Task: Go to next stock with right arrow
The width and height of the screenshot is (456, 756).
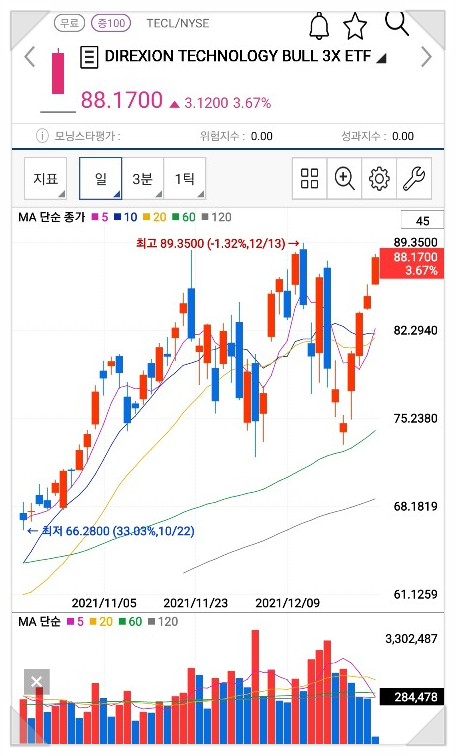Action: 426,57
